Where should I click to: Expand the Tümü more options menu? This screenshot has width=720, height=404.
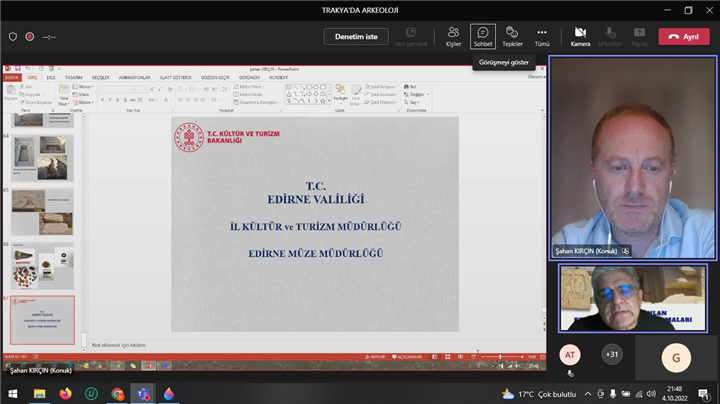542,36
